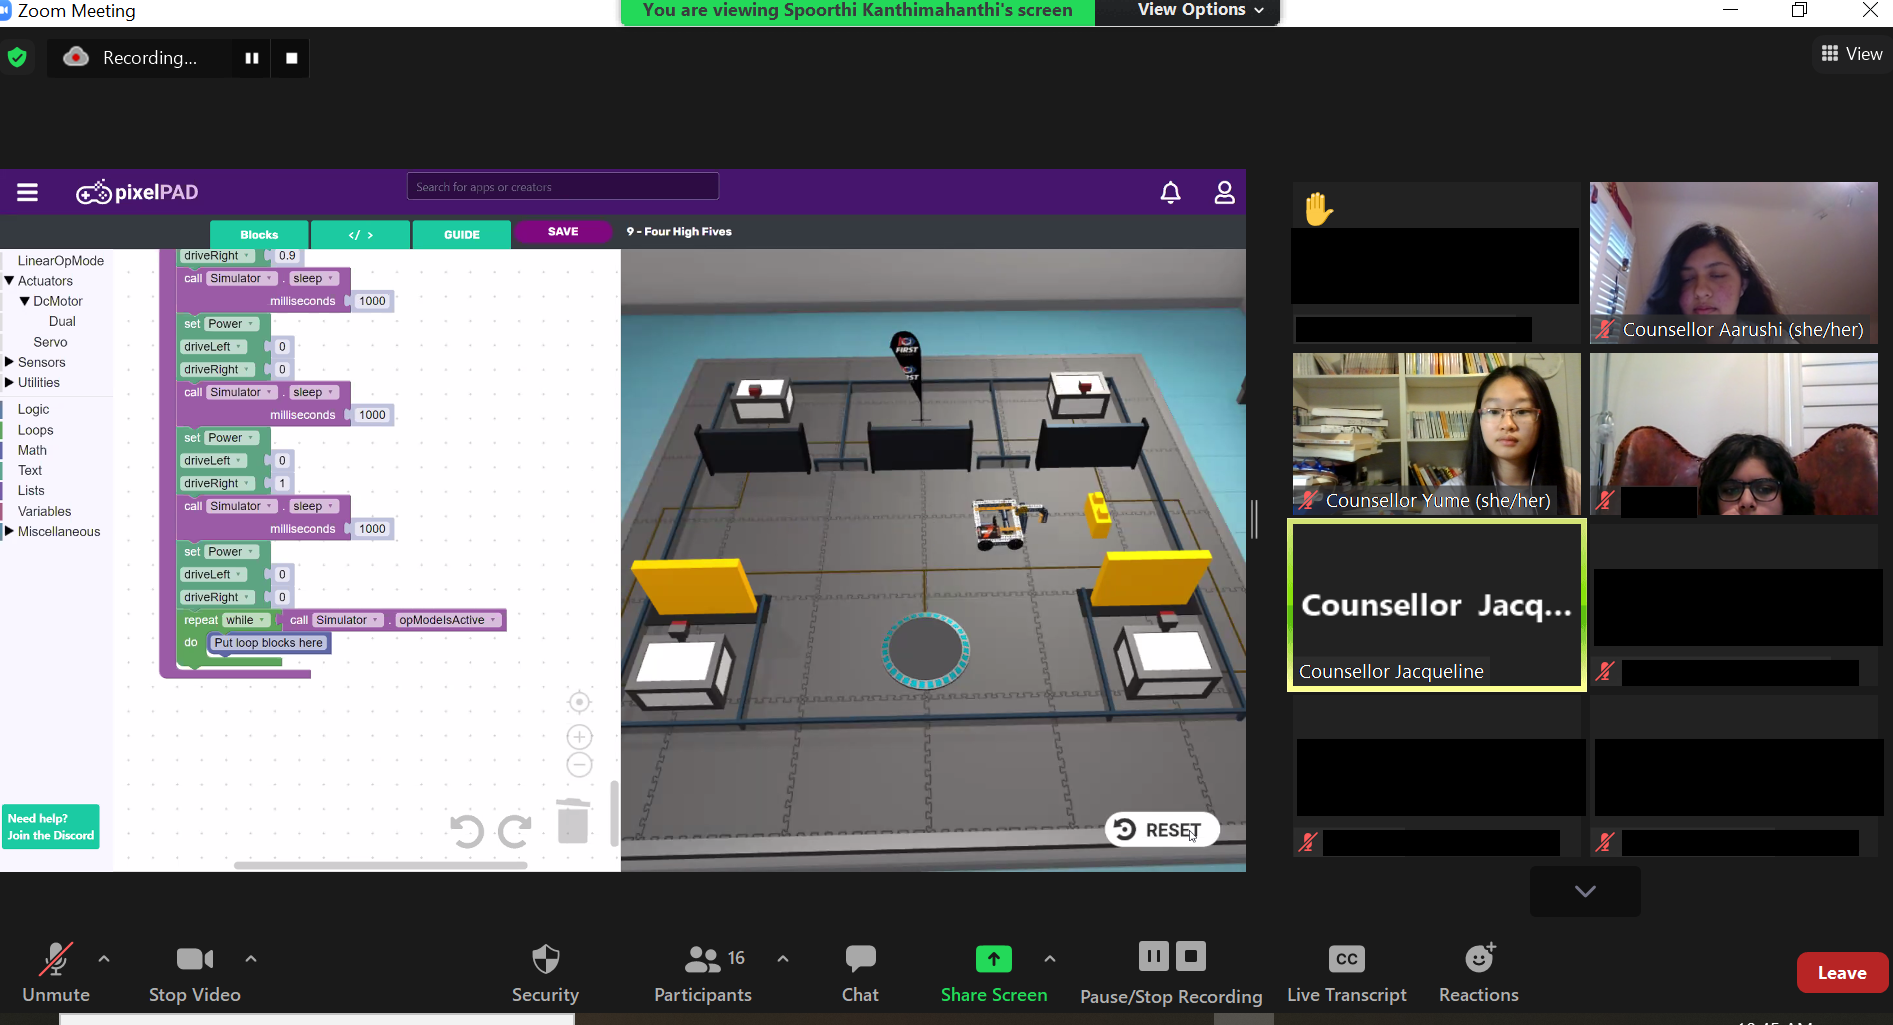This screenshot has height=1025, width=1893.
Task: Zoom out the blocks workspace
Action: (579, 765)
